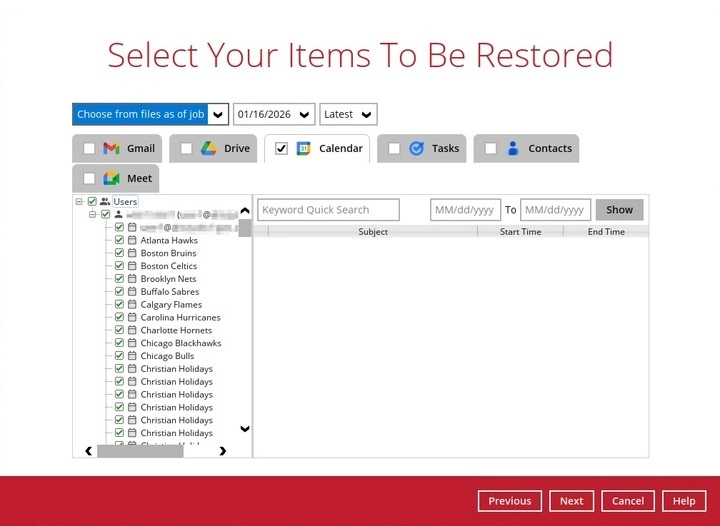Click calendar icon beside Atlanta Hawks
The height and width of the screenshot is (526, 720).
(x=132, y=241)
